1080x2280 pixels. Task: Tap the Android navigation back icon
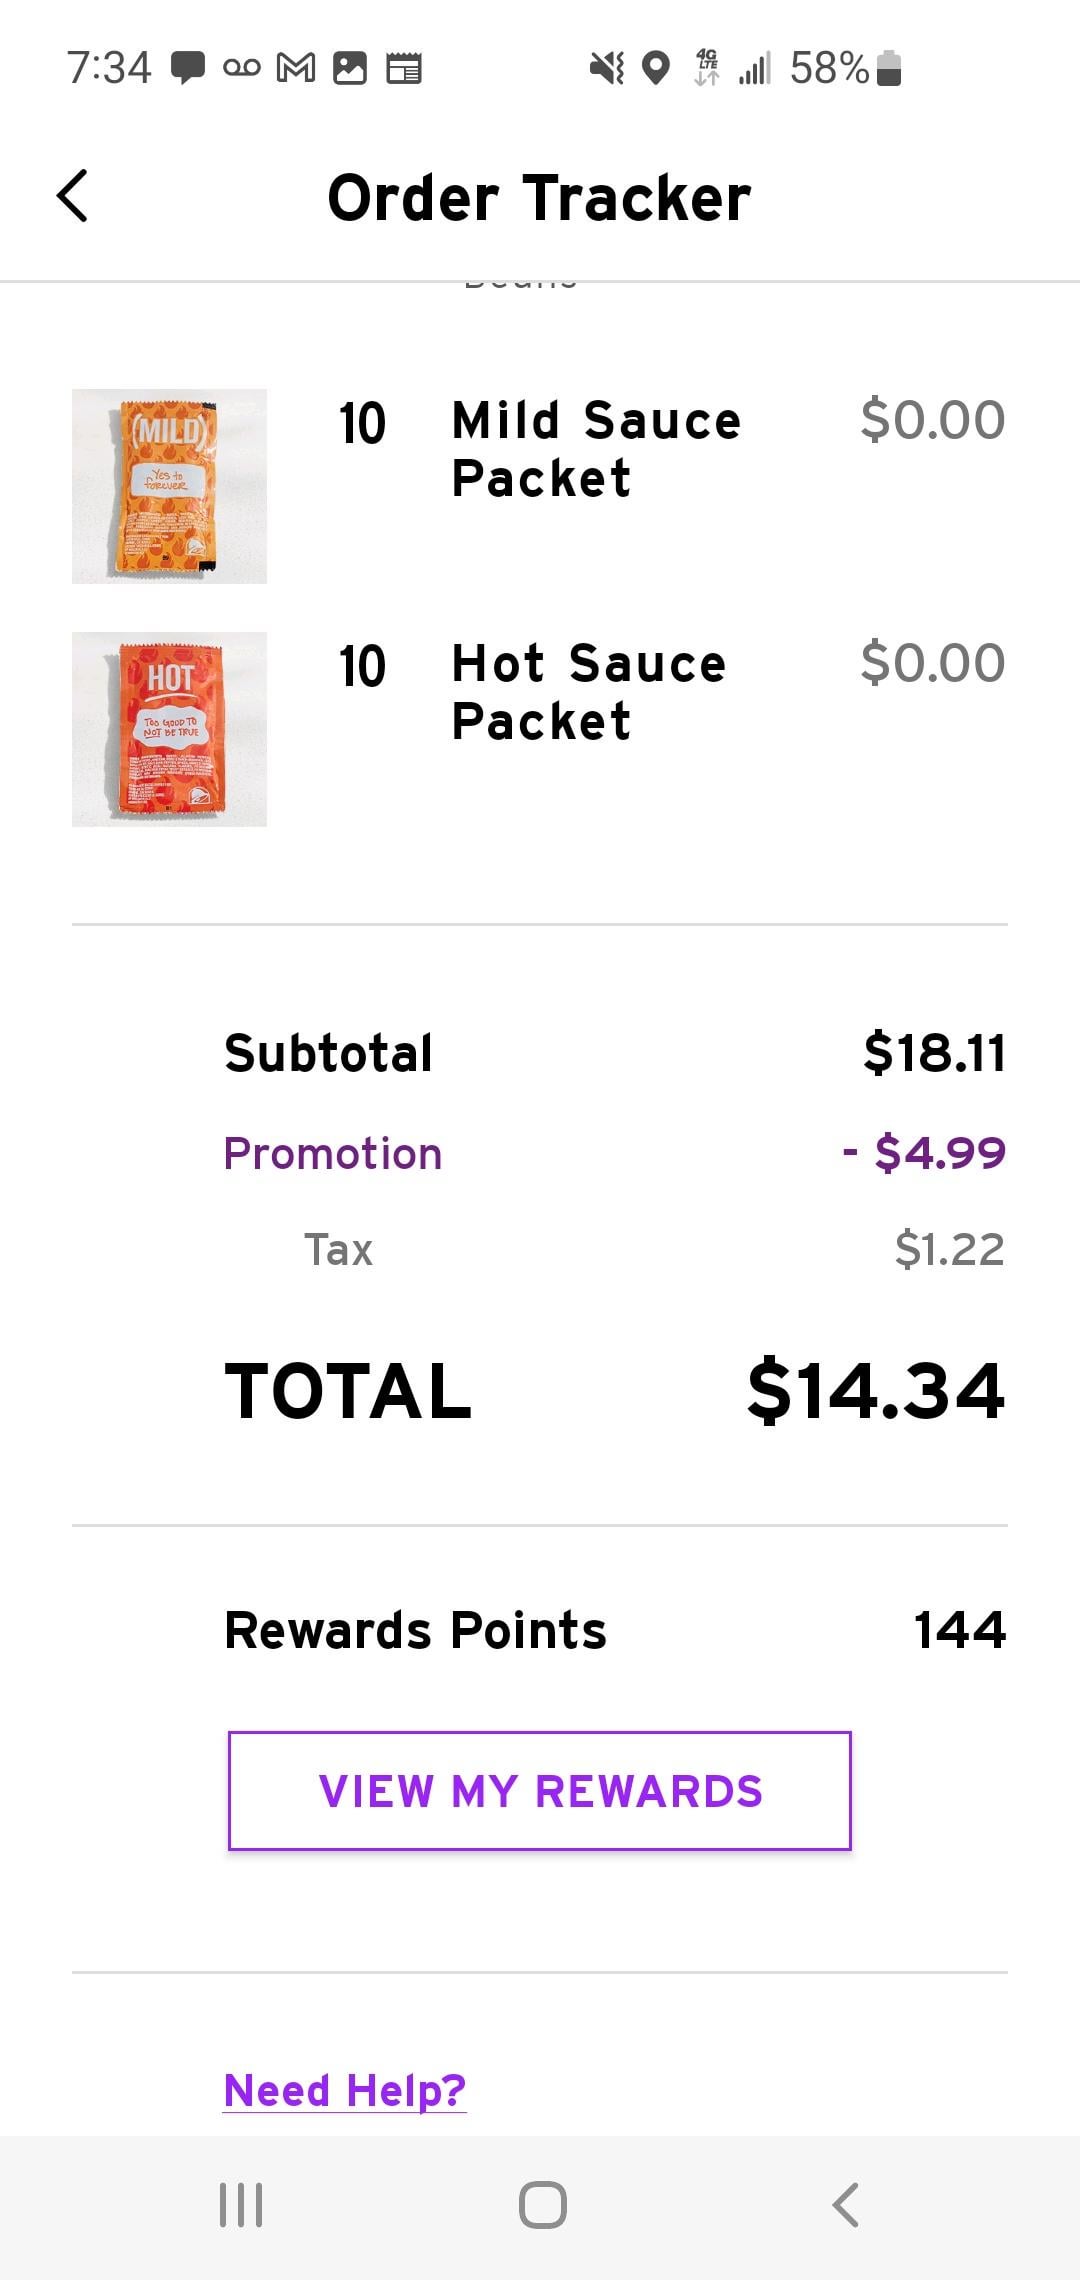(845, 2204)
